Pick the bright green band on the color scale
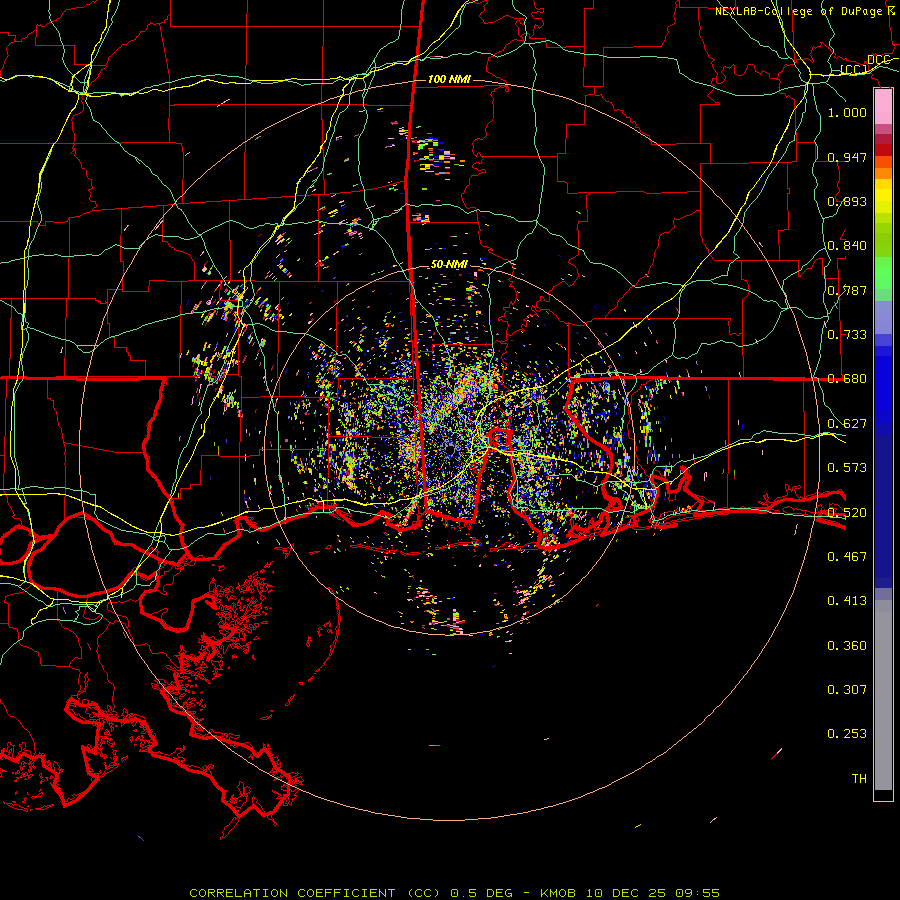 [883, 273]
